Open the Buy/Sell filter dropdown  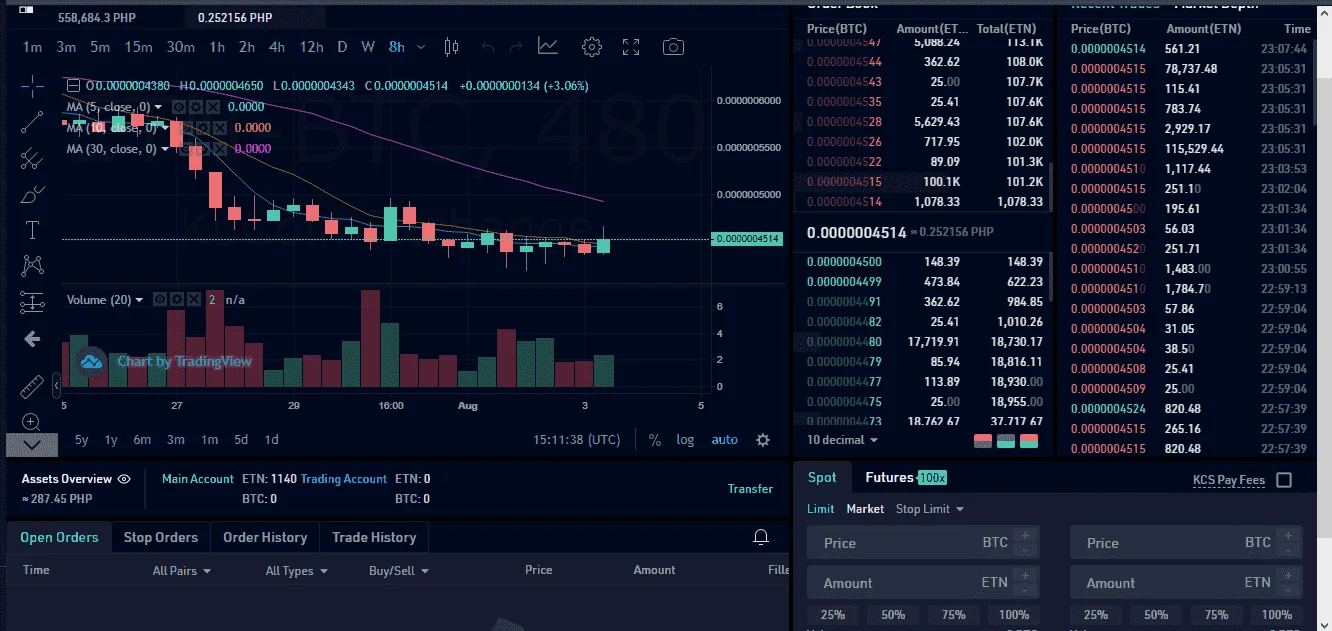[x=399, y=570]
